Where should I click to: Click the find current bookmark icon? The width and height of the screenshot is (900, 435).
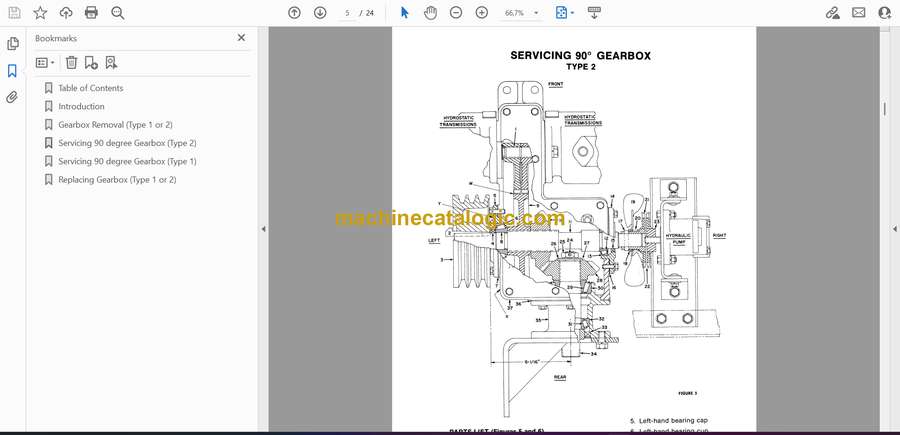[x=111, y=63]
